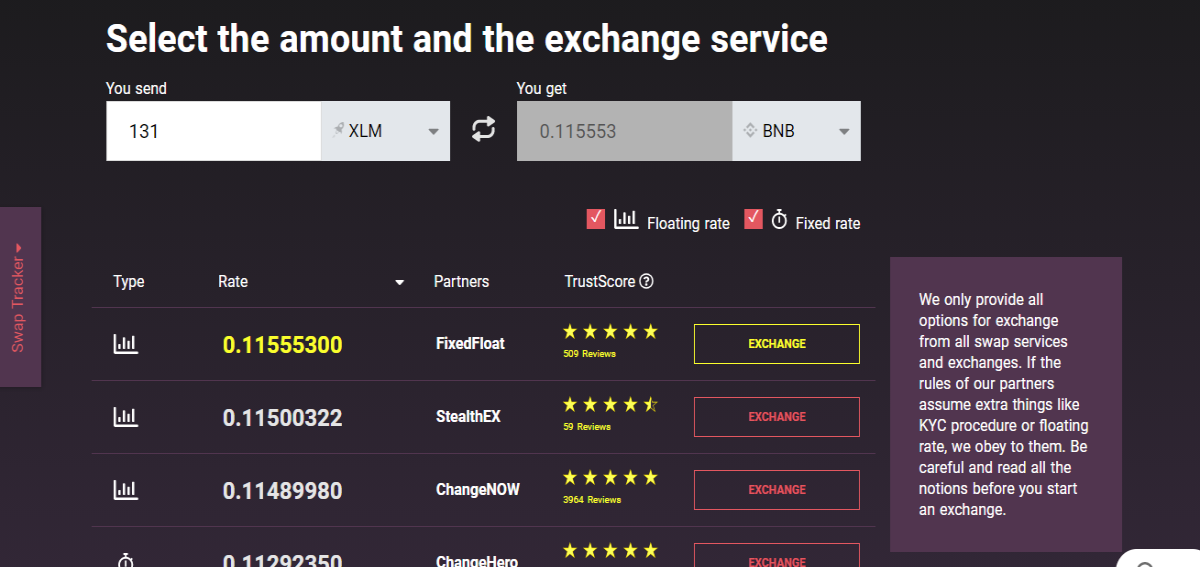1200x567 pixels.
Task: Toggle the Fixed rate checkbox
Action: click(x=754, y=218)
